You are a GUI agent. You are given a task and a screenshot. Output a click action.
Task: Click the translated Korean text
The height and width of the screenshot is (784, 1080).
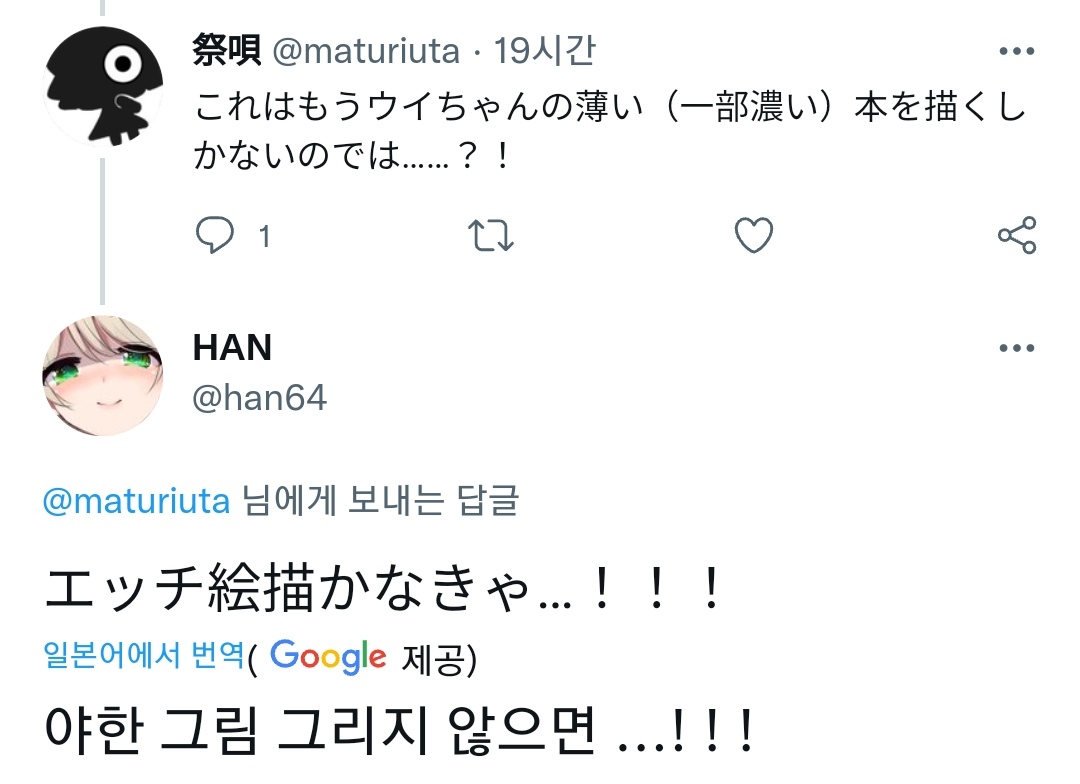pos(398,730)
